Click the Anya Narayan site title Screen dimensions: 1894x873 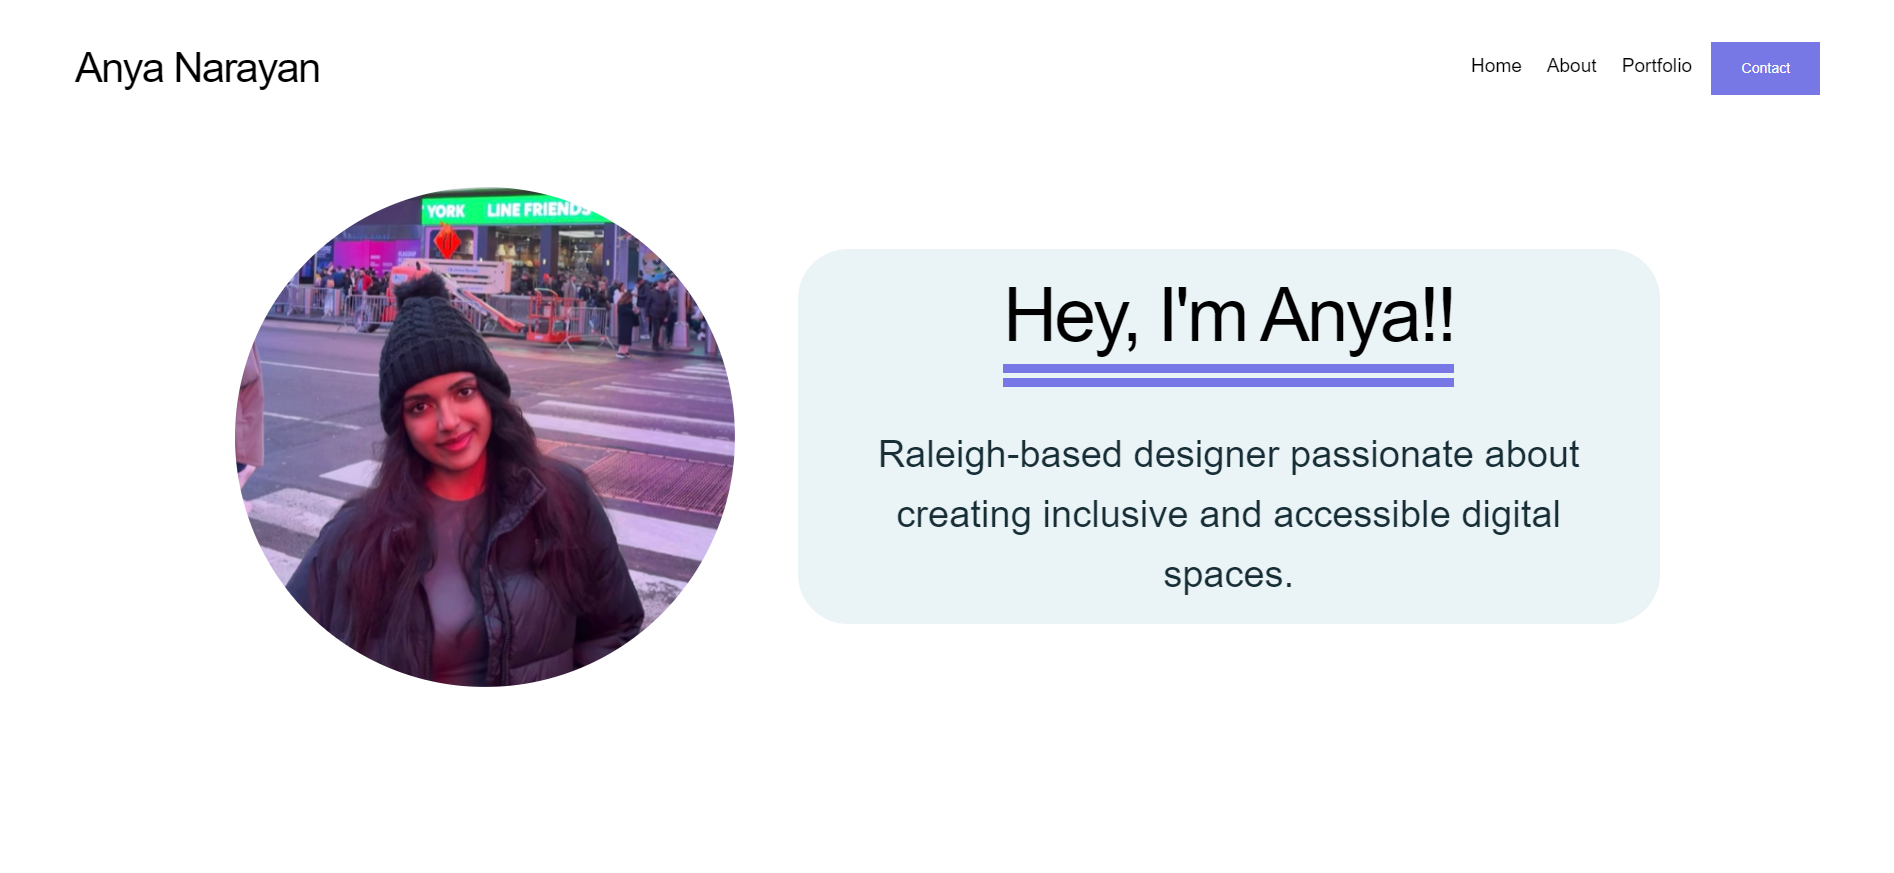[197, 68]
